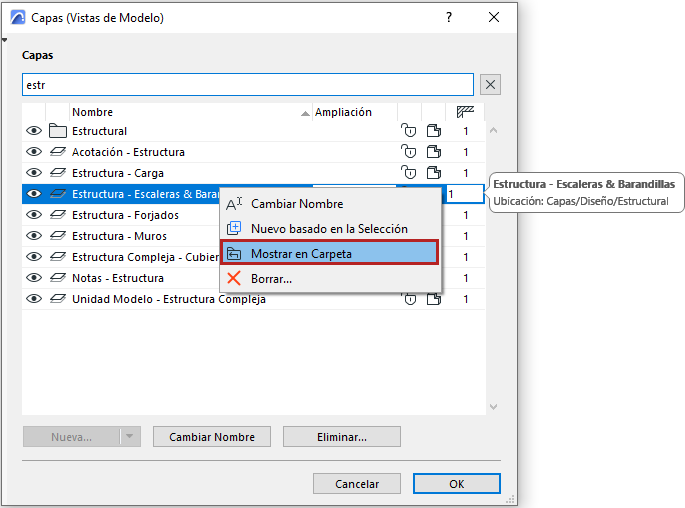
Task: Confirm with the OK button
Action: tap(457, 484)
